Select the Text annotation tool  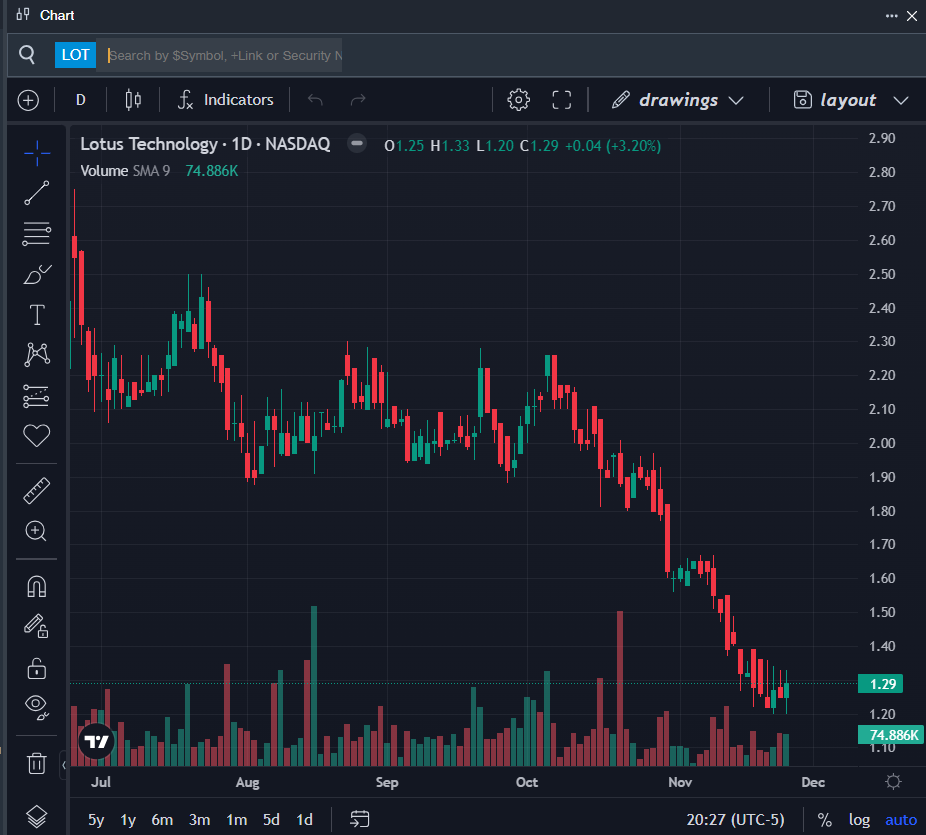[x=37, y=315]
